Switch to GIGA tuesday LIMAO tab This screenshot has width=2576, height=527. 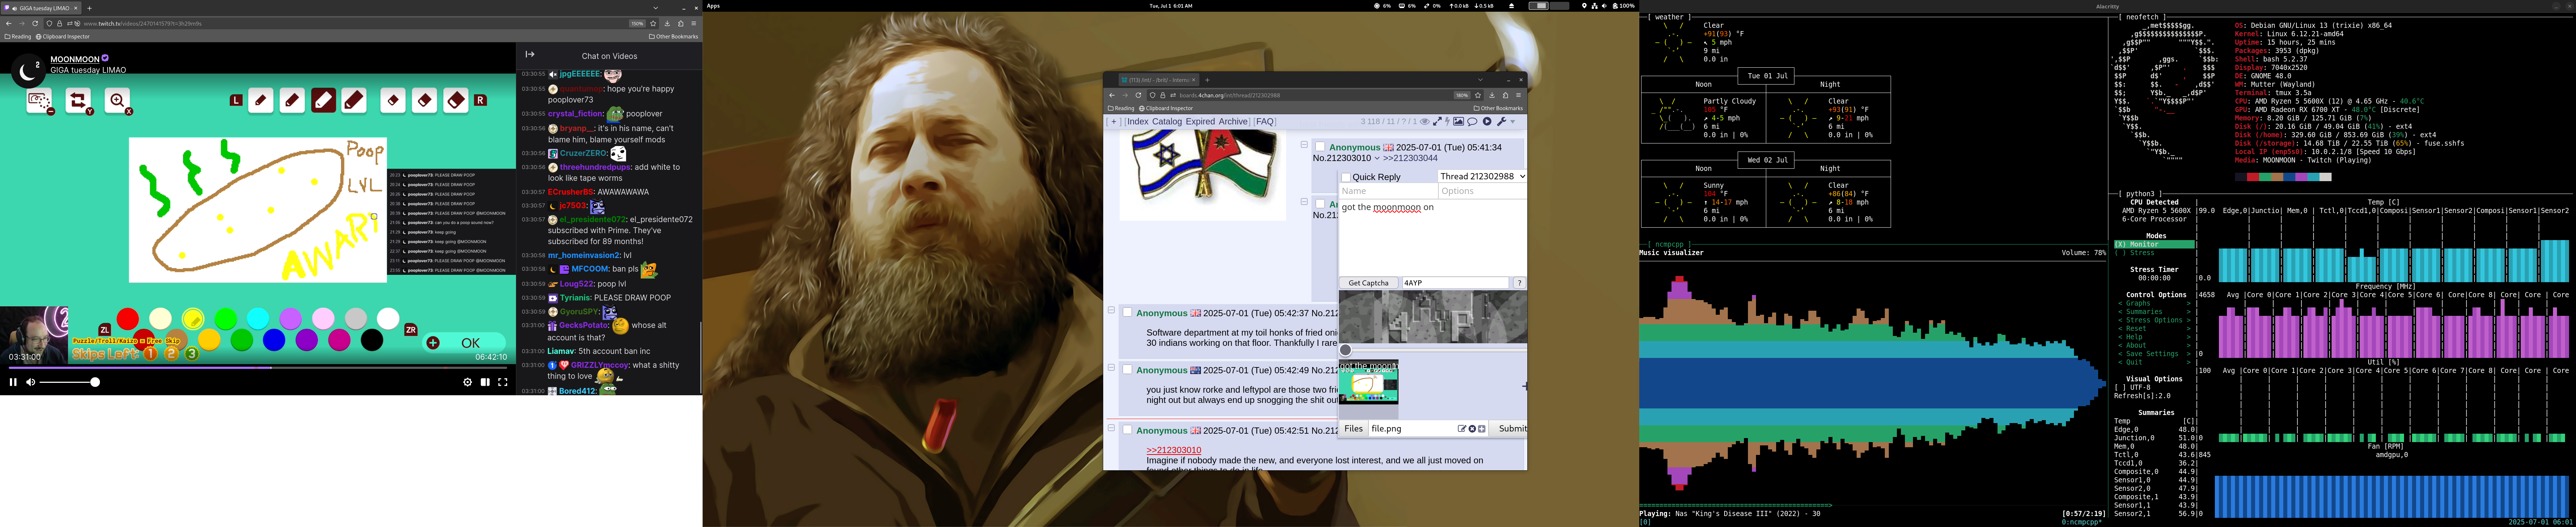(x=41, y=8)
